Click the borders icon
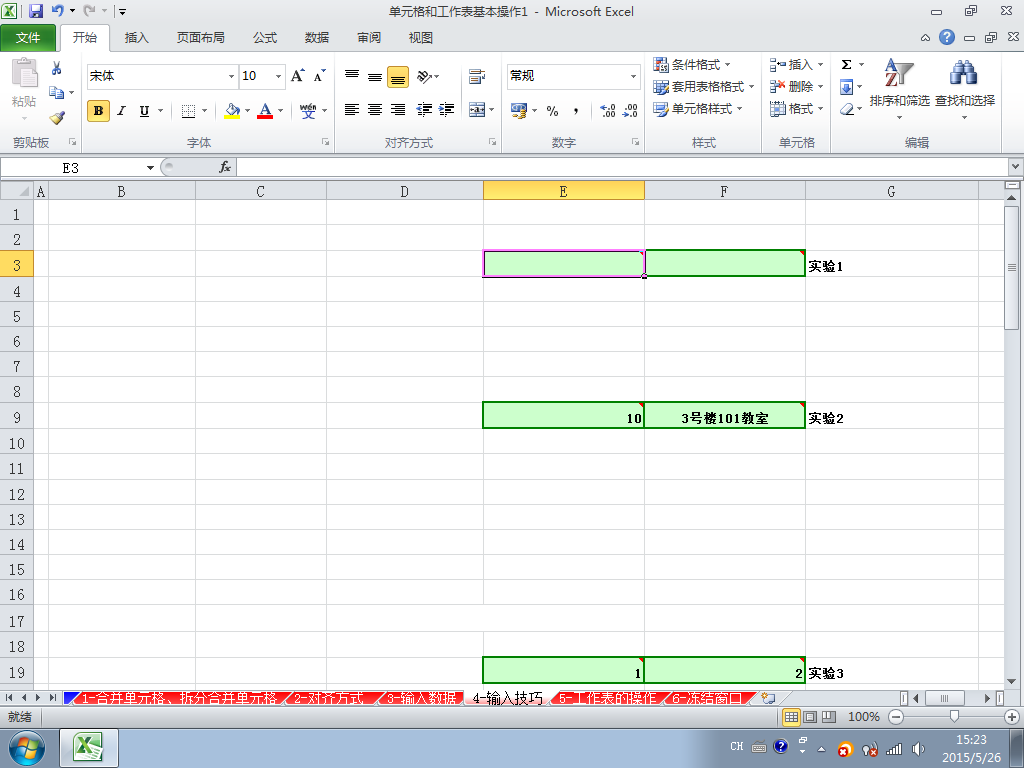 click(188, 111)
